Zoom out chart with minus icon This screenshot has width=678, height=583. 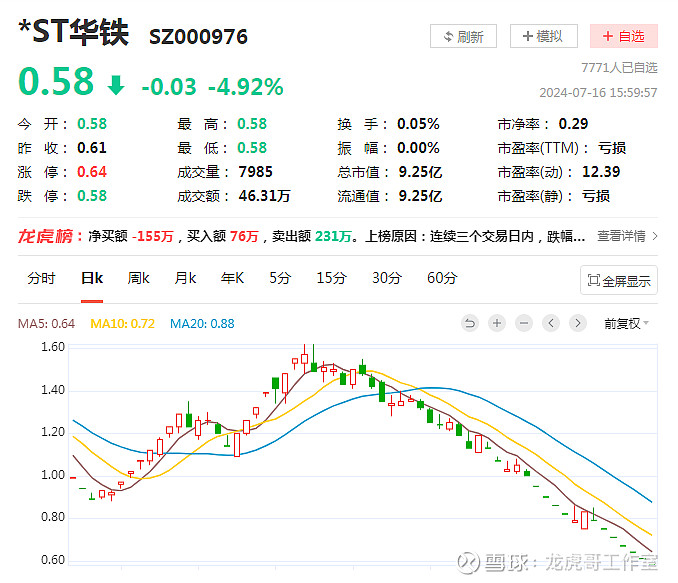point(524,323)
